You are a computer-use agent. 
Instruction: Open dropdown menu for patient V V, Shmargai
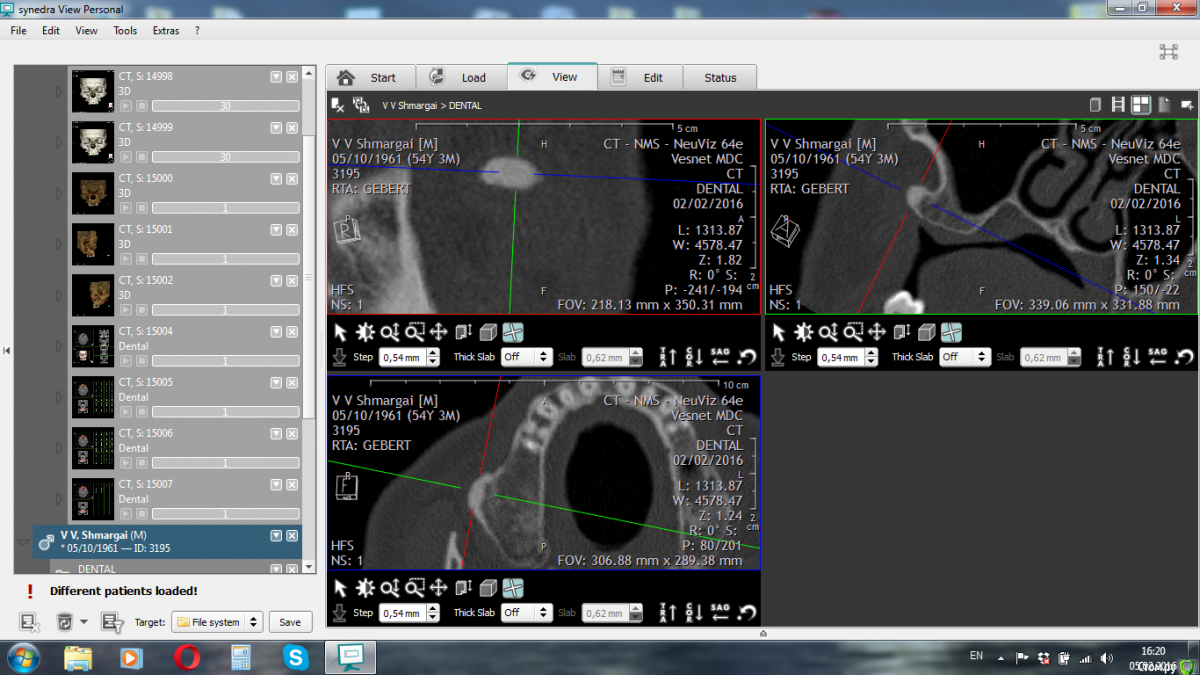click(276, 536)
